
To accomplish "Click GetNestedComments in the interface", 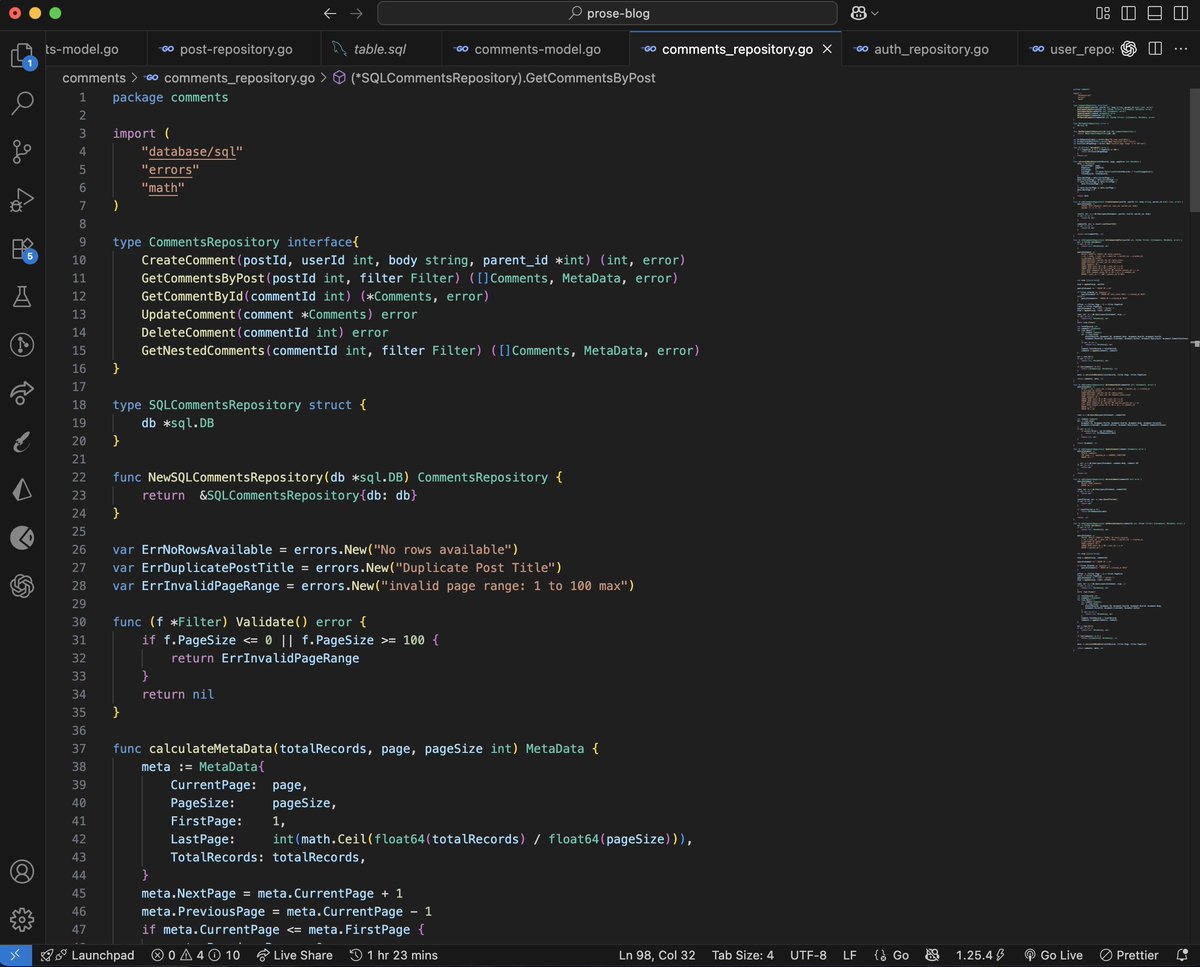I will click(x=203, y=351).
